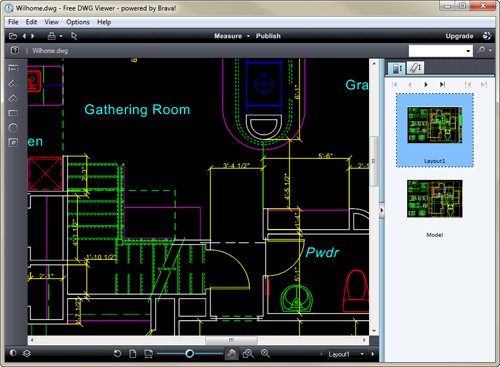Open the Measure dropdown arrow
Screen dimensions: 500x367
tap(248, 36)
